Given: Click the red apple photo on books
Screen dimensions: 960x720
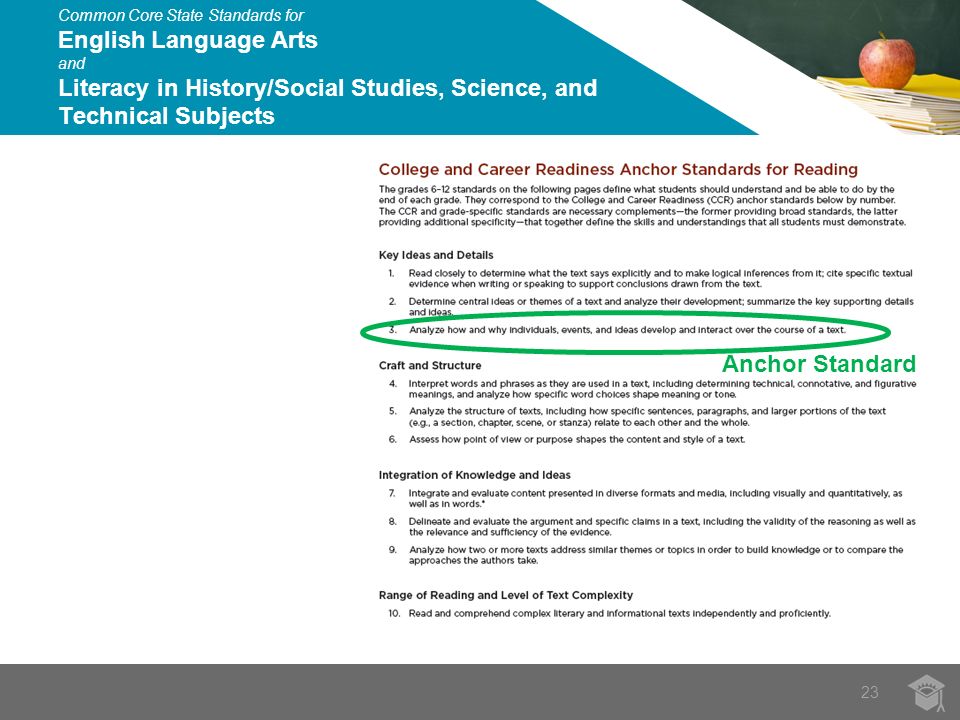Looking at the screenshot, I should click(x=887, y=62).
